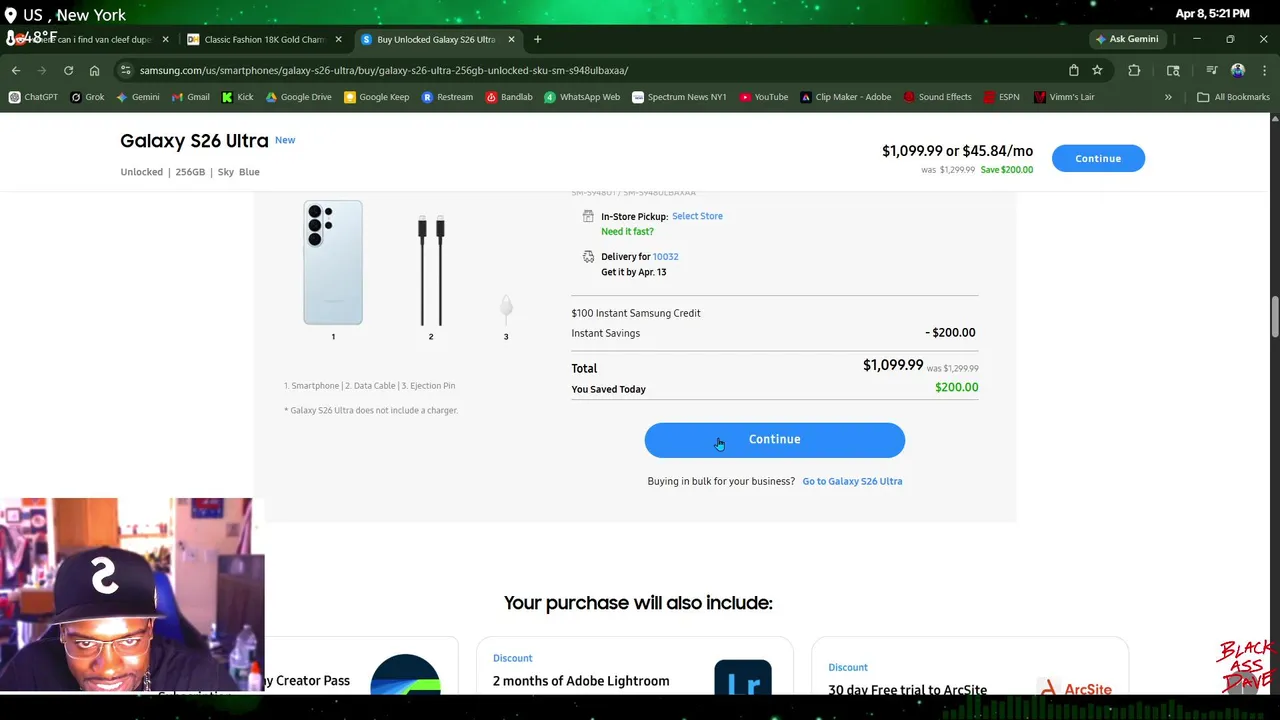Open the Go to Galaxy S26 Ultra link

pos(852,481)
